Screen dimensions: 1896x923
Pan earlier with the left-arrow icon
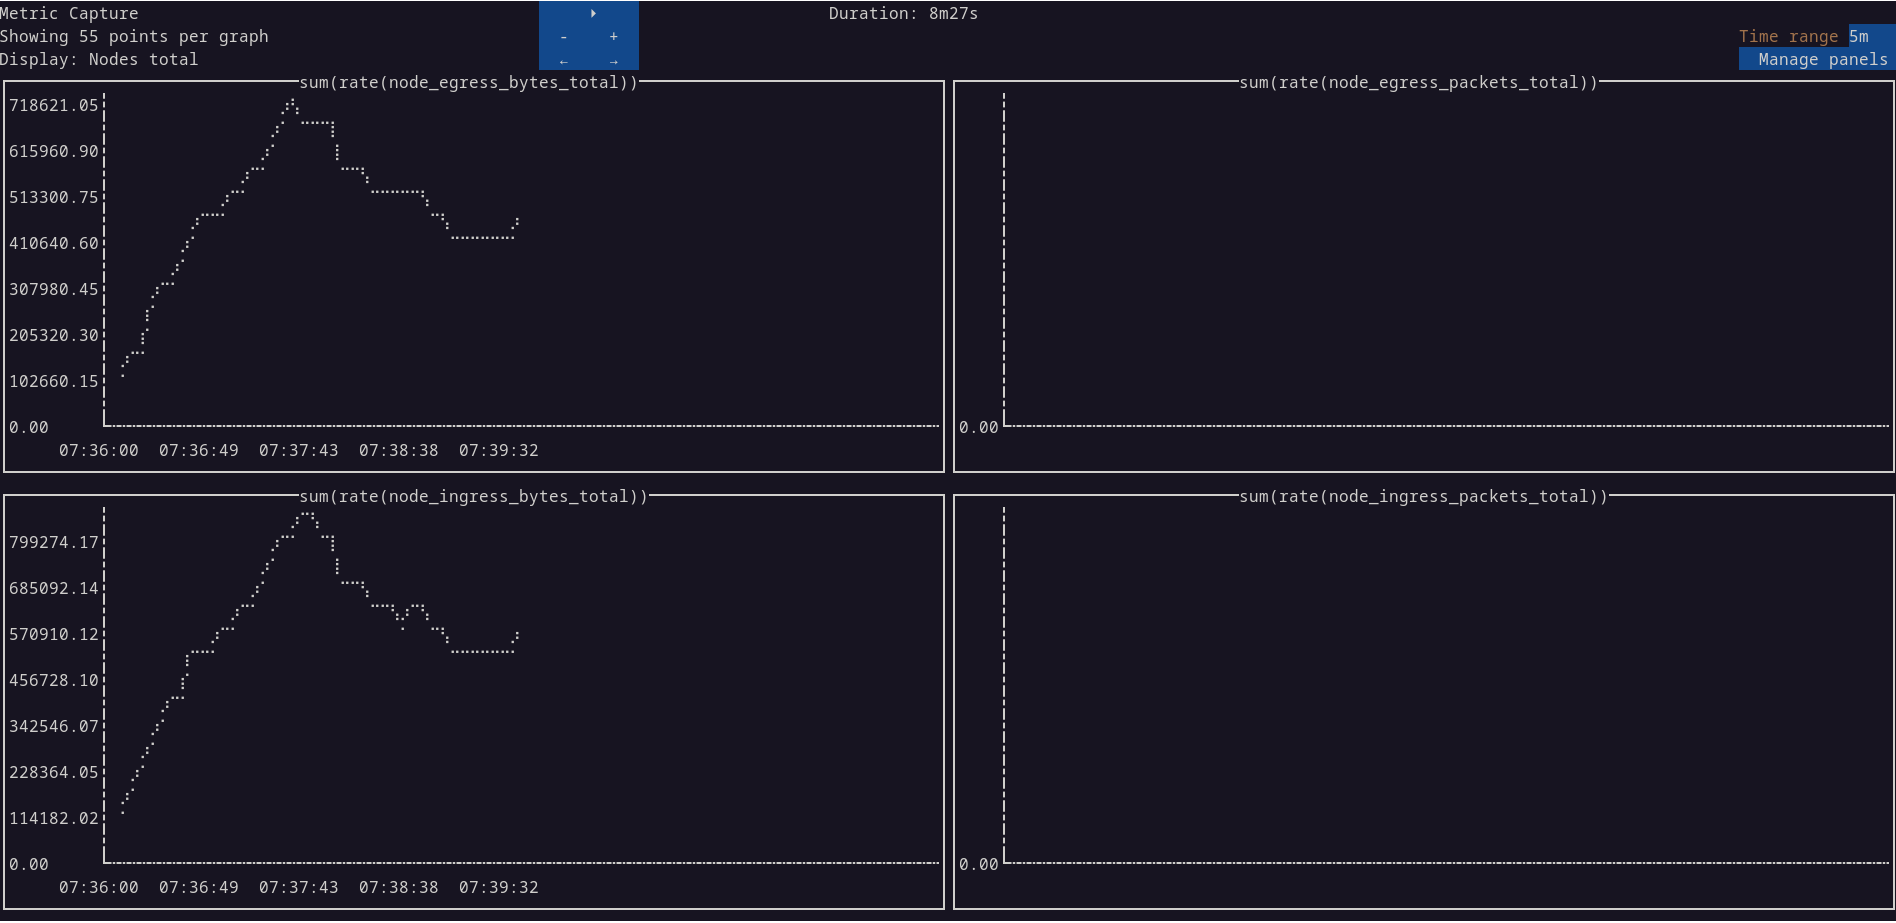pyautogui.click(x=563, y=60)
